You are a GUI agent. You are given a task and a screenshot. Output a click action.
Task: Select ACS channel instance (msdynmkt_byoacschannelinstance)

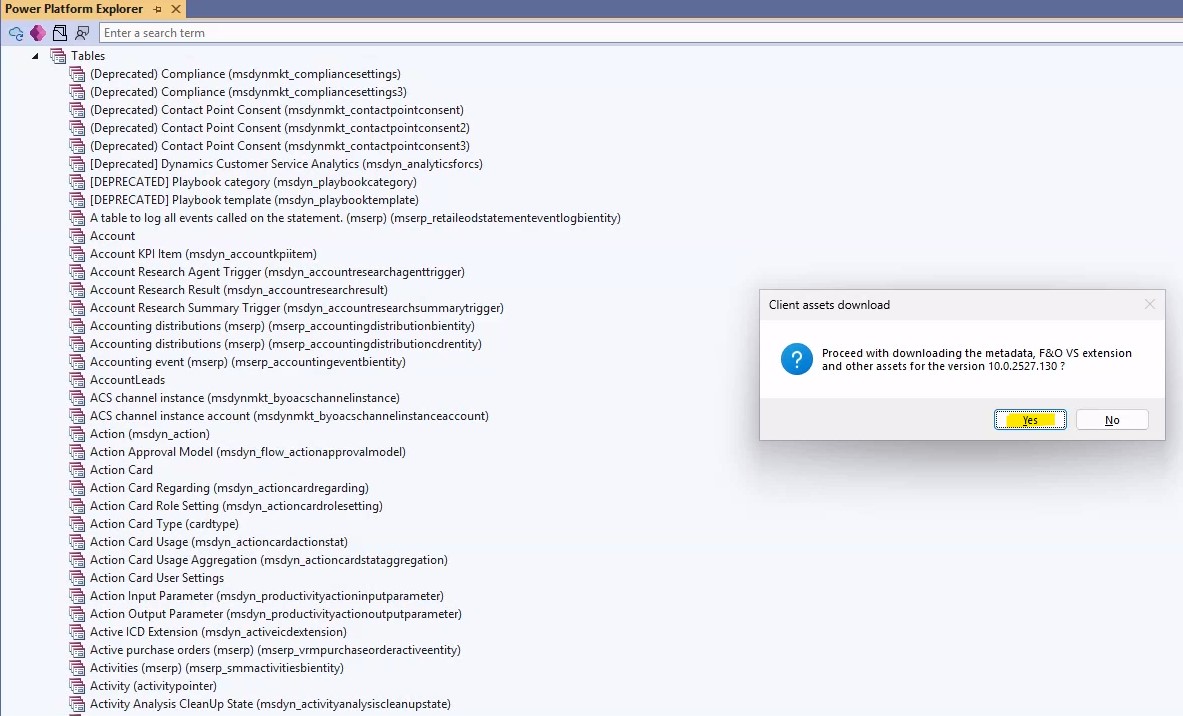[244, 398]
